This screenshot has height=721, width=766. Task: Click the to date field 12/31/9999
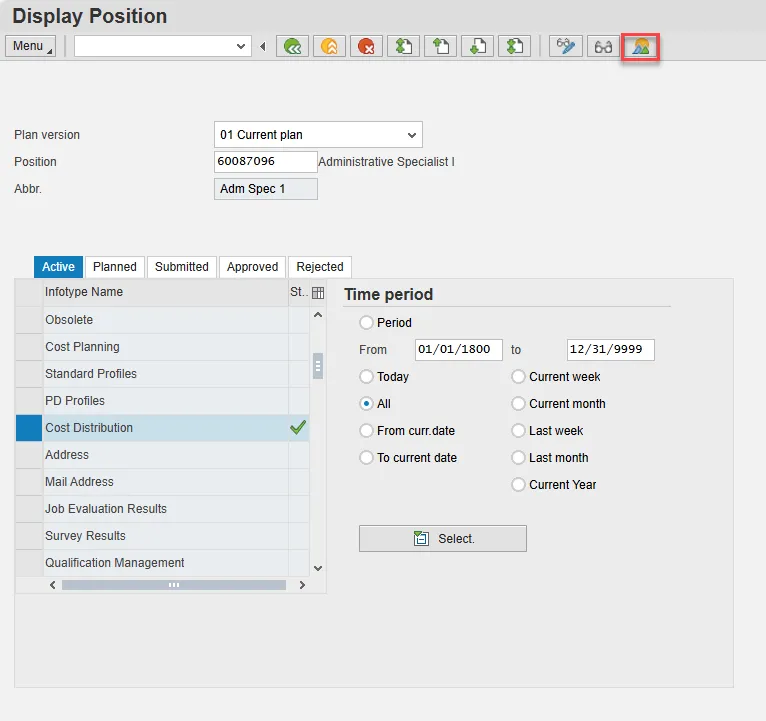(611, 350)
